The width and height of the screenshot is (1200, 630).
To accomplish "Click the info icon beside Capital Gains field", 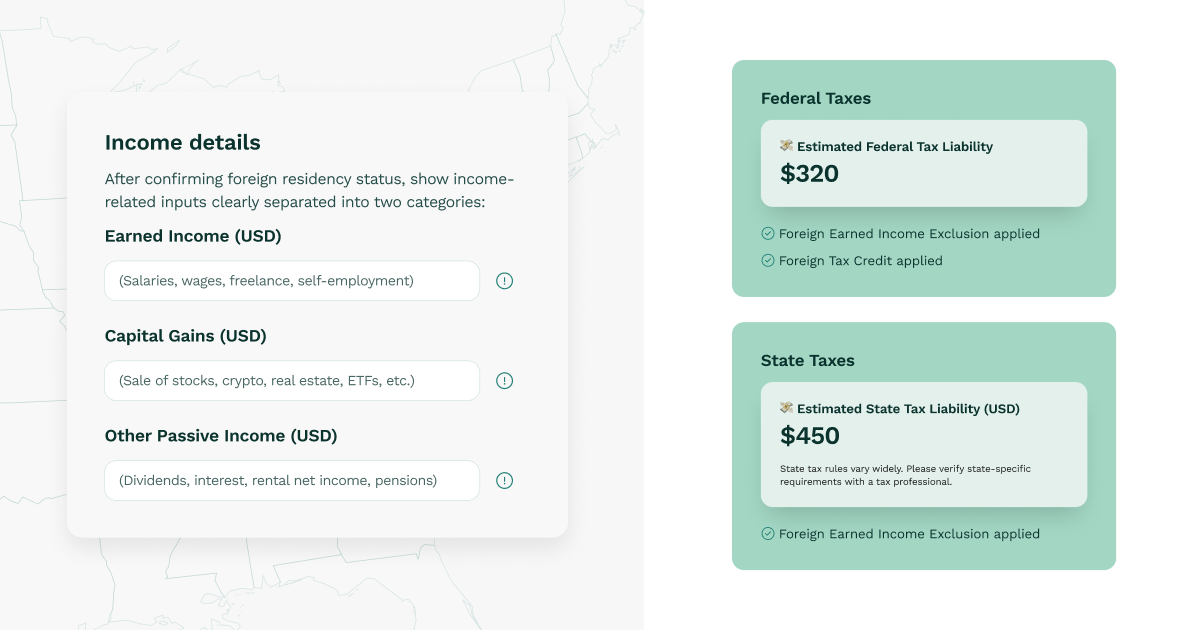I will pos(504,381).
